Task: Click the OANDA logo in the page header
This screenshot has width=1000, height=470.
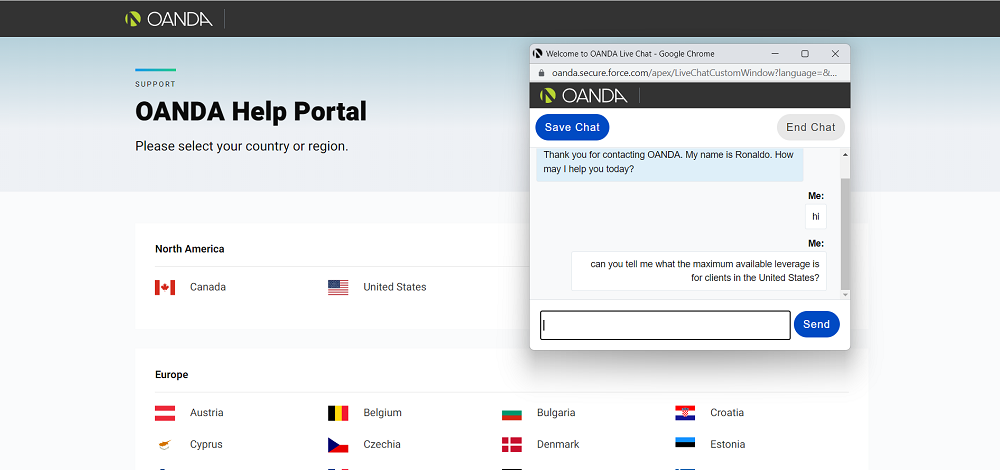Action: [168, 19]
